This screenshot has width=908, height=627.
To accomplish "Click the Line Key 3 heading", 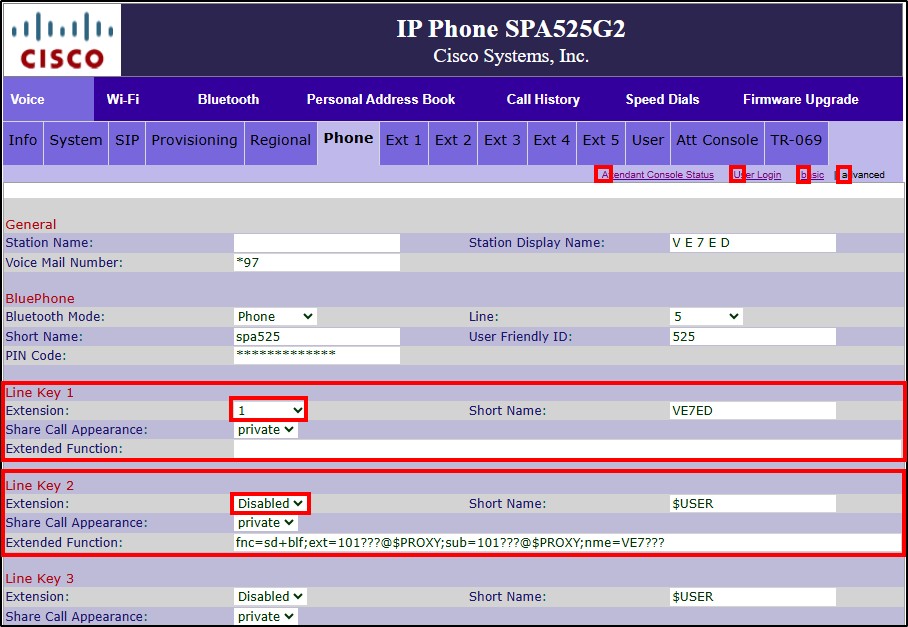I will 39,578.
